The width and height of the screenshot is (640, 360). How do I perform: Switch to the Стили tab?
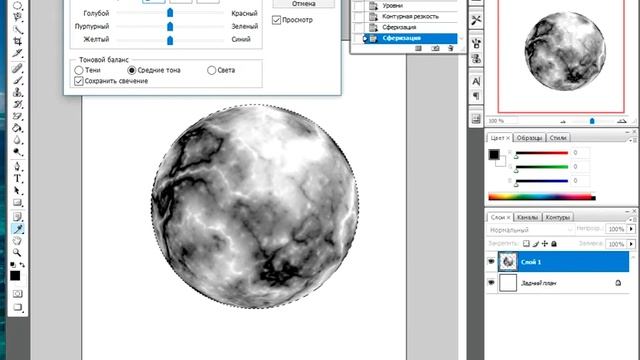(x=558, y=138)
